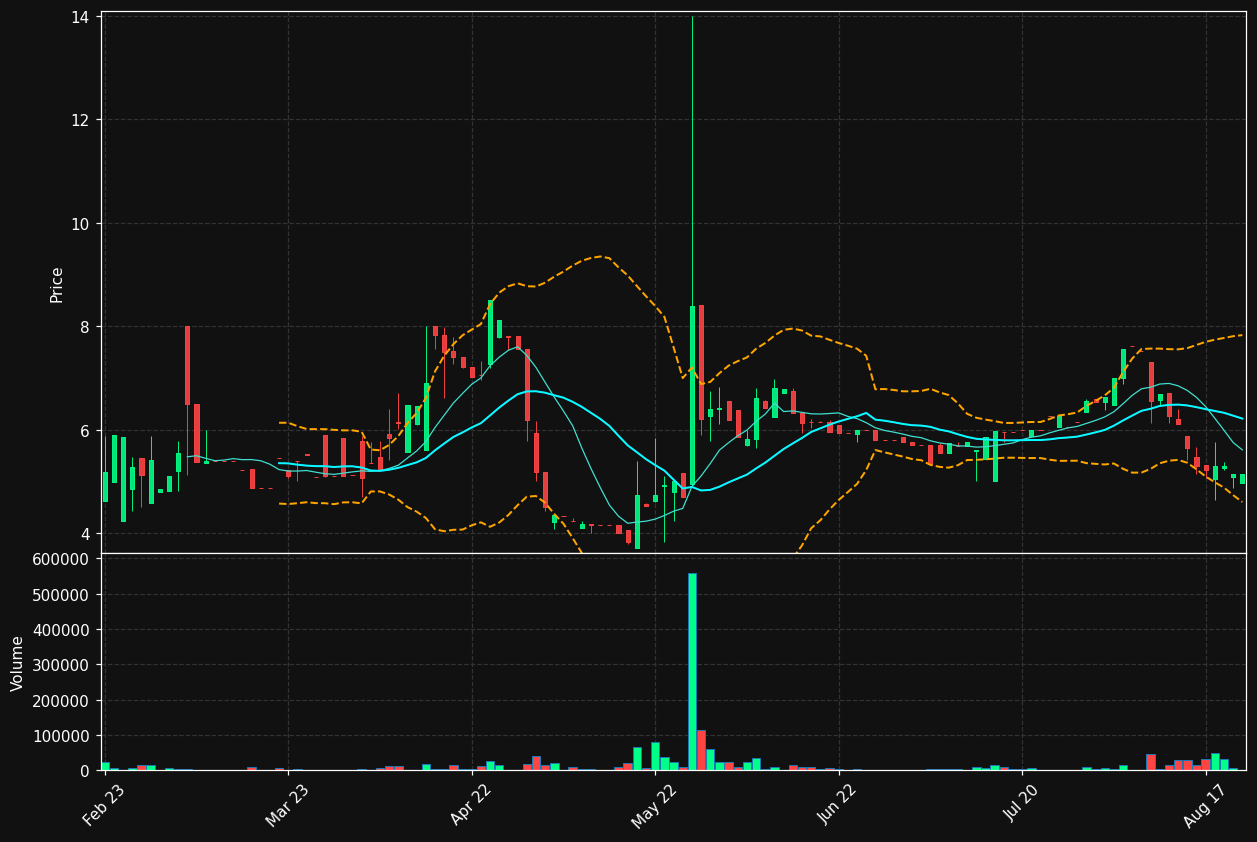1257x842 pixels.
Task: Click the volume axis value 200000
Action: (x=62, y=701)
